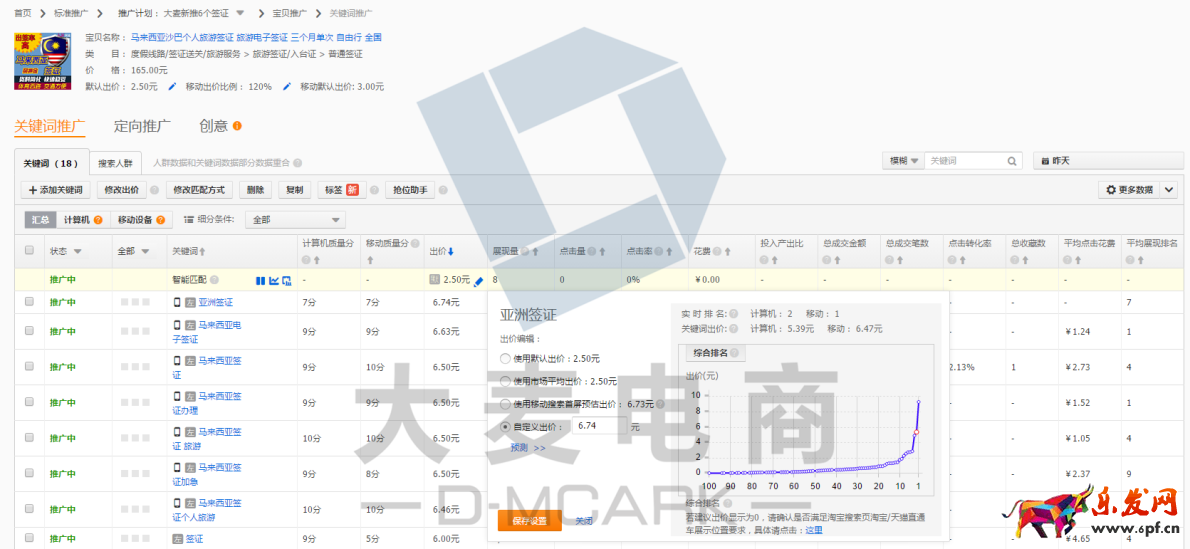Check the box for 亚洲签证 keyword row
This screenshot has width=1190, height=549.
pyautogui.click(x=29, y=302)
